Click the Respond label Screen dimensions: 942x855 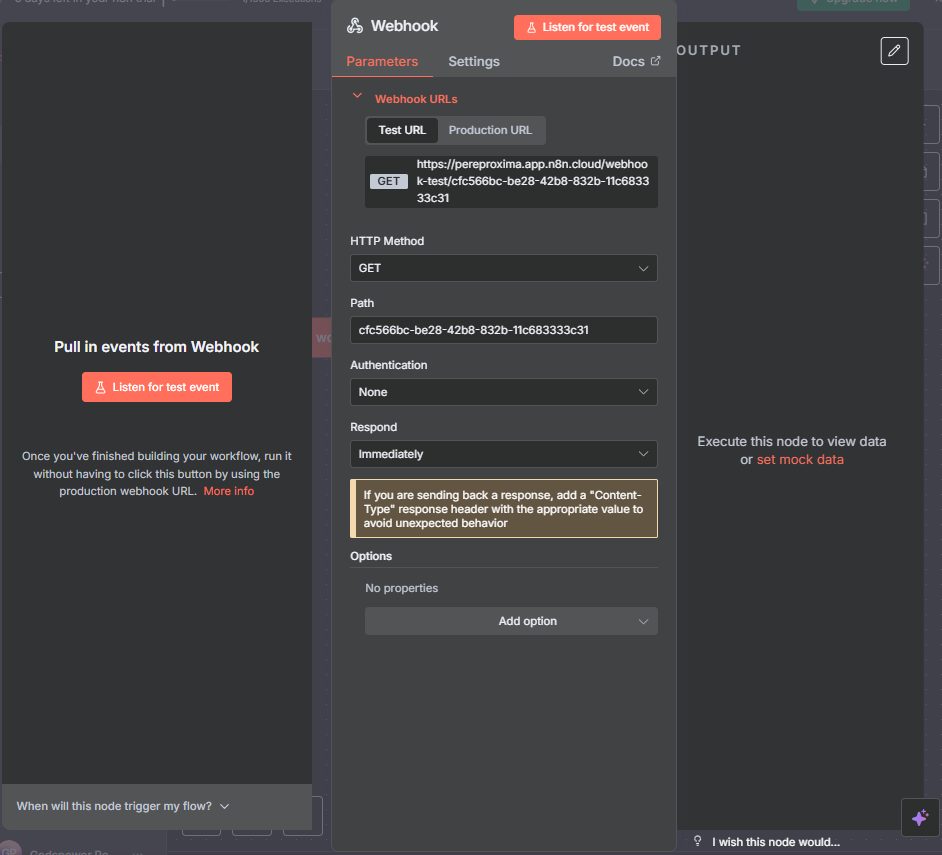pos(374,427)
